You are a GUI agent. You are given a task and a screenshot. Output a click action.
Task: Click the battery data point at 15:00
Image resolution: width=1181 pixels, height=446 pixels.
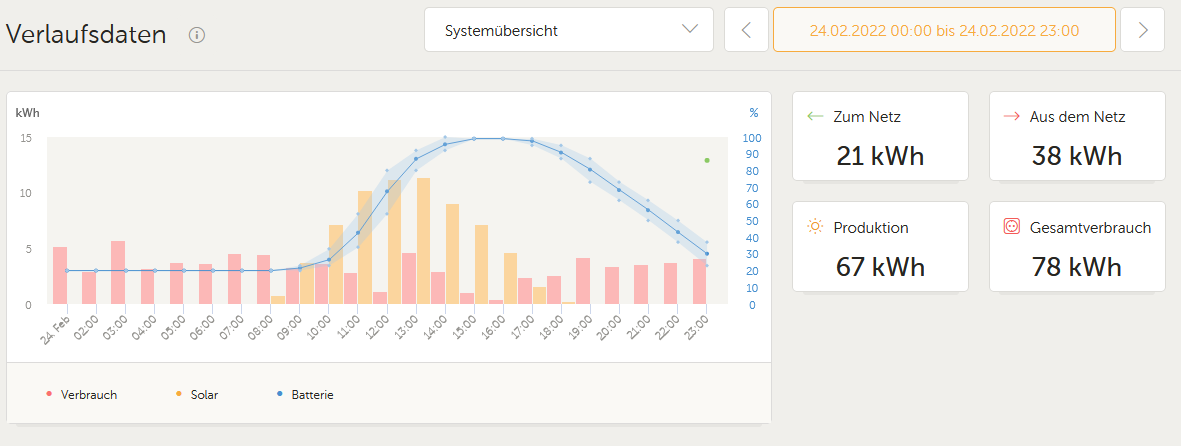pyautogui.click(x=474, y=139)
